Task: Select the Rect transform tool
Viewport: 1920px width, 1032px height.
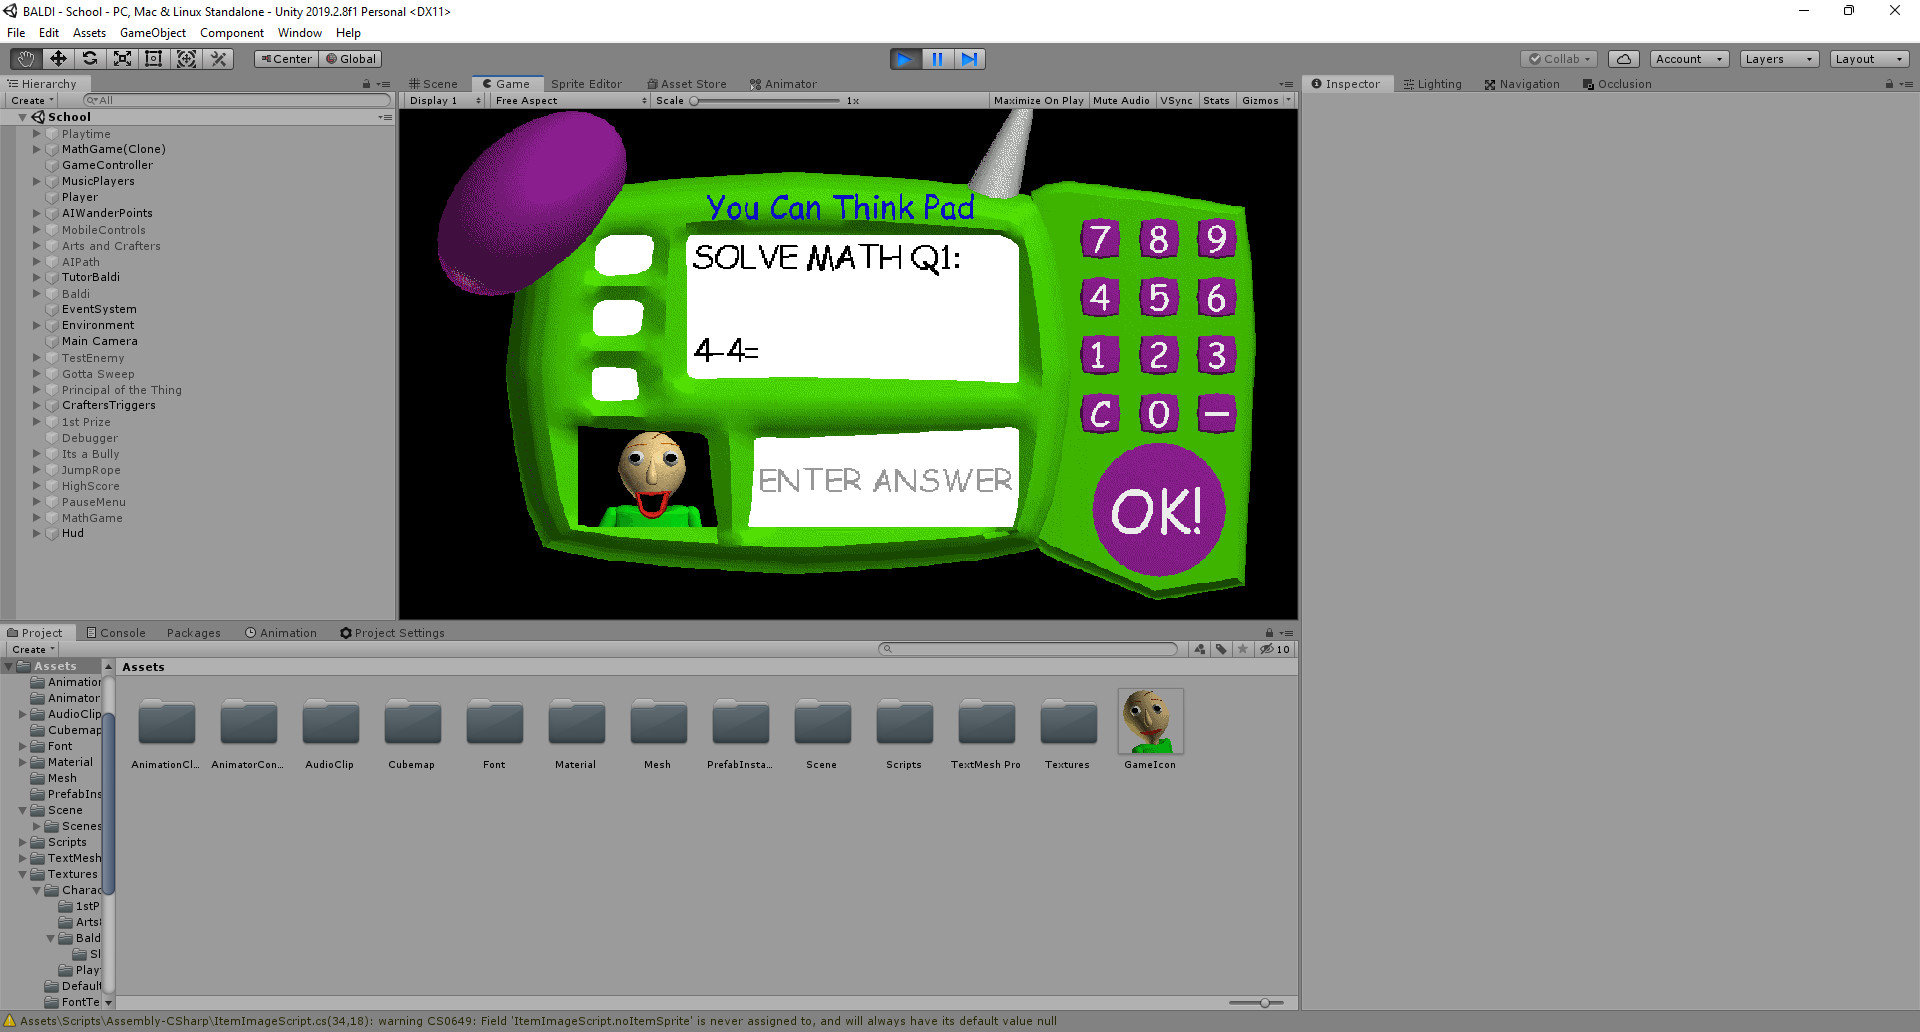Action: pyautogui.click(x=154, y=59)
